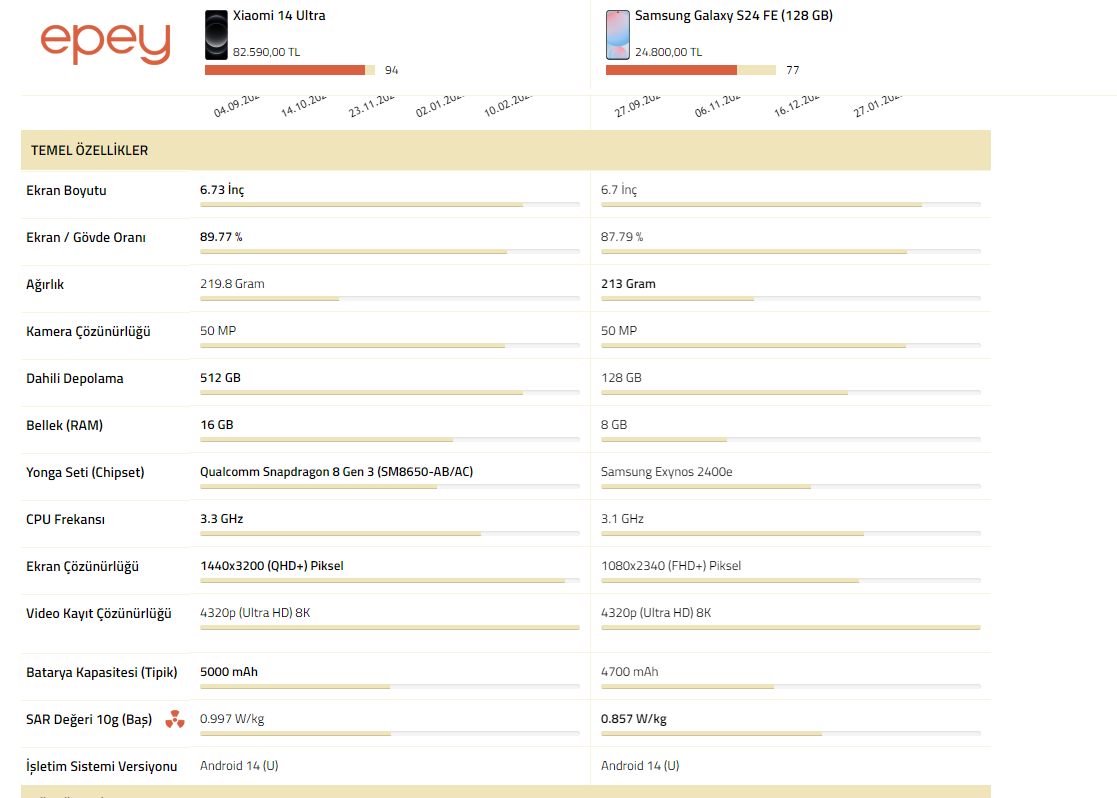
Task: Select Xiaomi value 6.73 İnç
Action: [x=222, y=190]
